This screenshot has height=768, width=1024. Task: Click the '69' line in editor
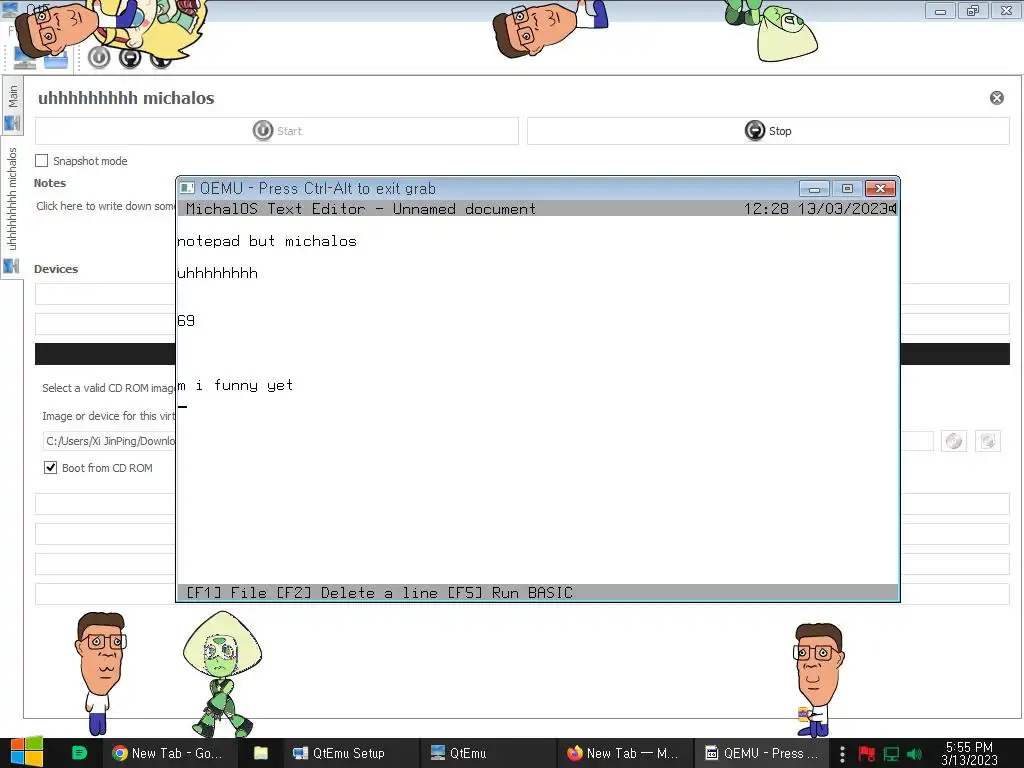pyautogui.click(x=186, y=321)
